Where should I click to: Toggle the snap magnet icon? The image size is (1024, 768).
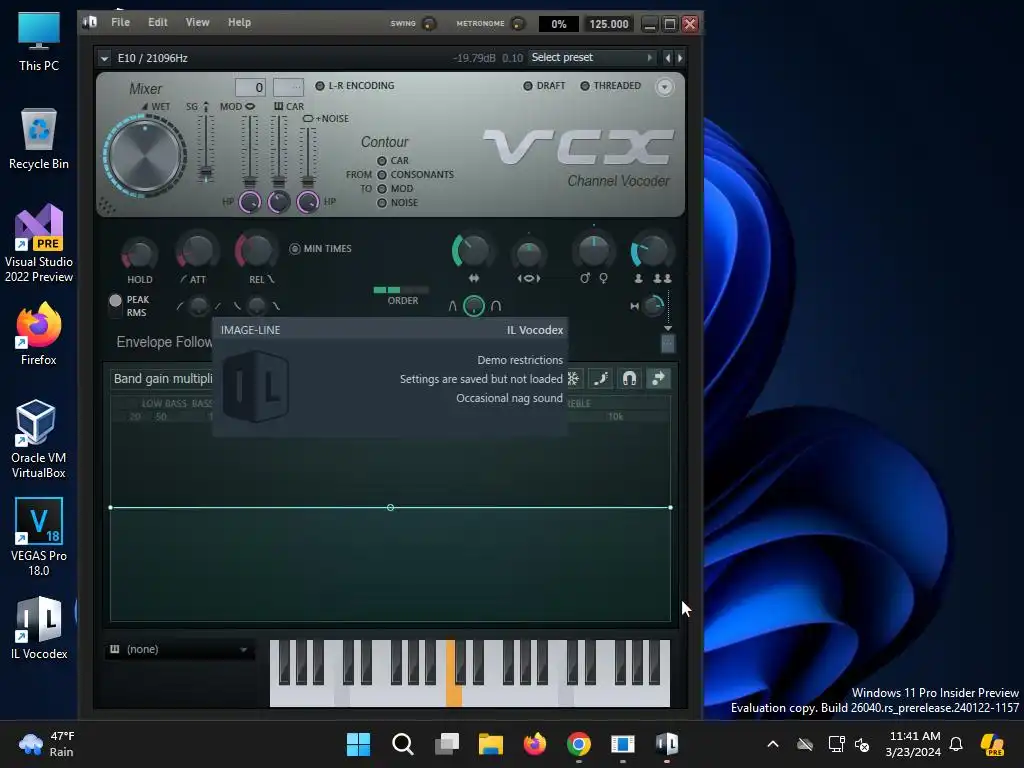630,379
